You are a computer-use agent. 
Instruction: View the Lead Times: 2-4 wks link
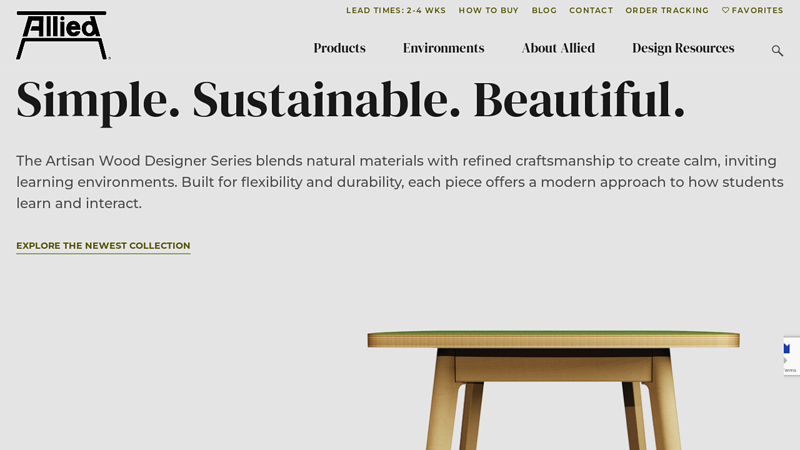(396, 10)
